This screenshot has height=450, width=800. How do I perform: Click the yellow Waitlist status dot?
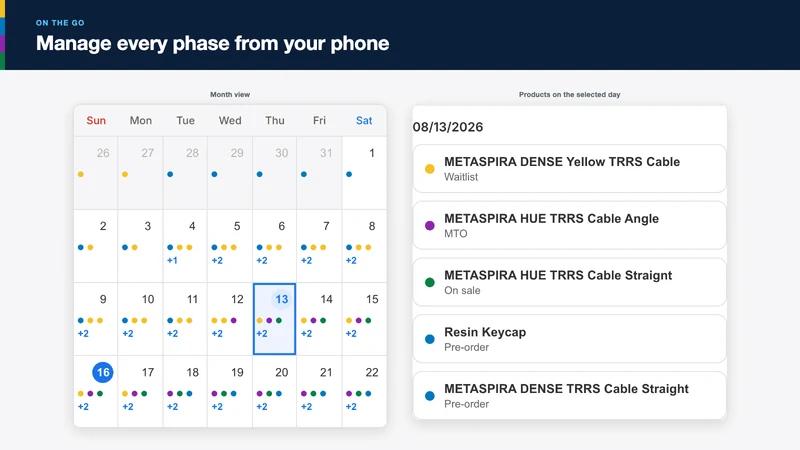430,169
